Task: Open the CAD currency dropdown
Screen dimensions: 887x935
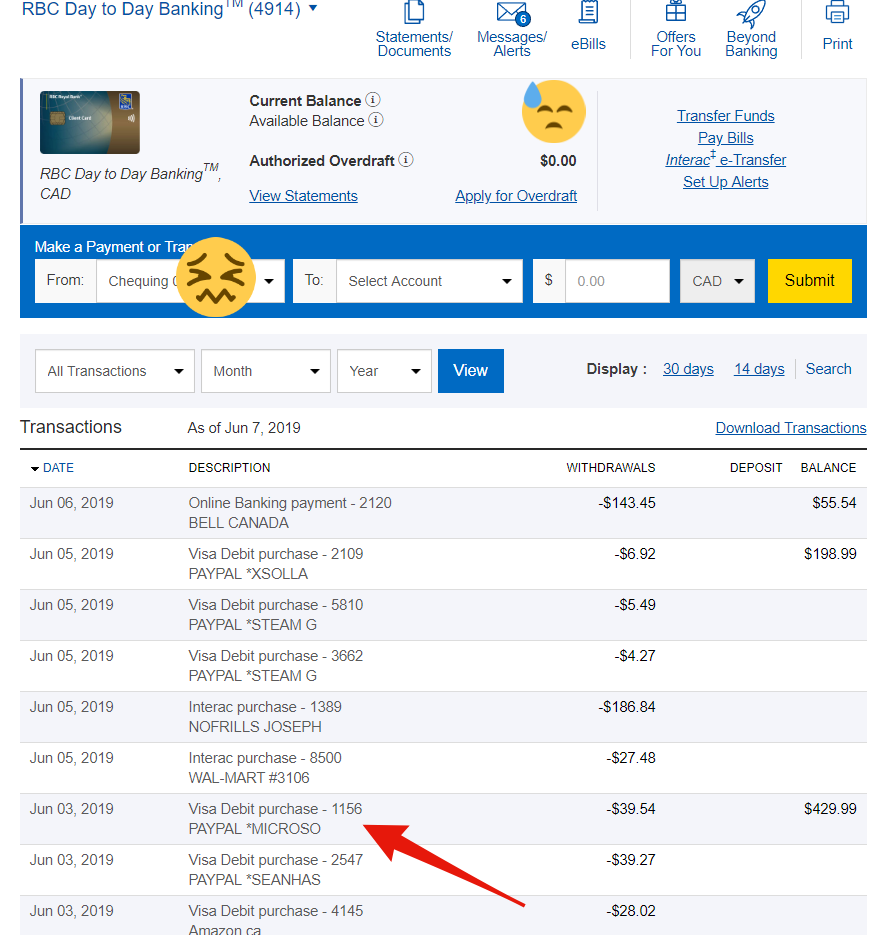Action: 717,281
